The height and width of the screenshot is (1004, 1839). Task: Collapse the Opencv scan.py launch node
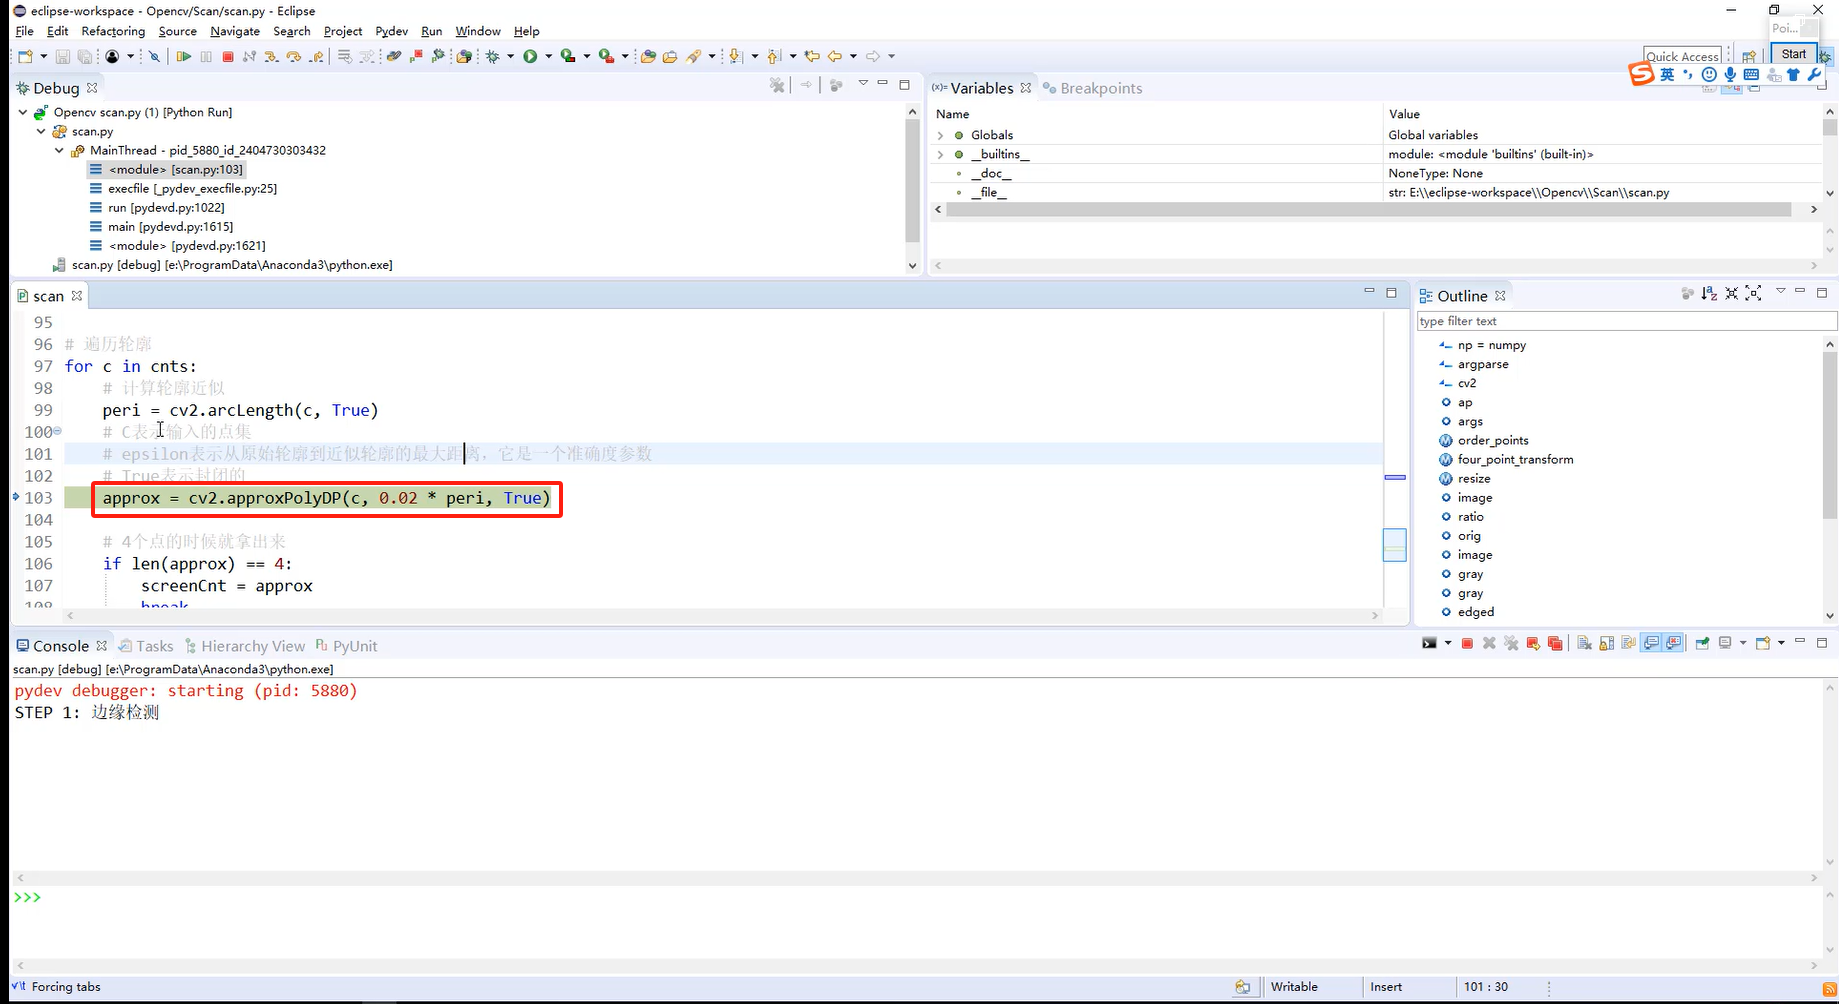[22, 112]
